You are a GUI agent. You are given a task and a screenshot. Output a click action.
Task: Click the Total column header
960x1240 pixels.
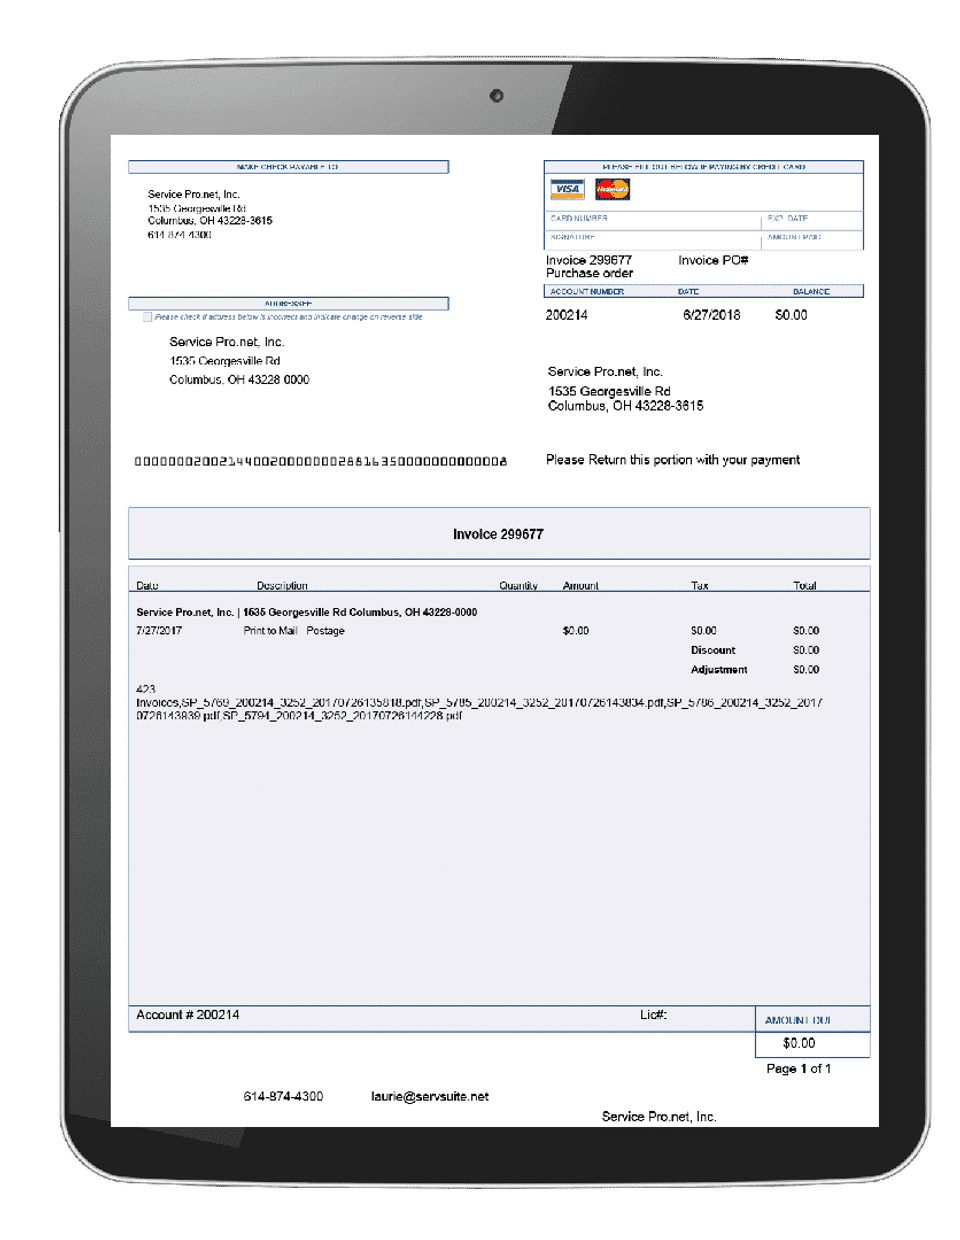[805, 586]
